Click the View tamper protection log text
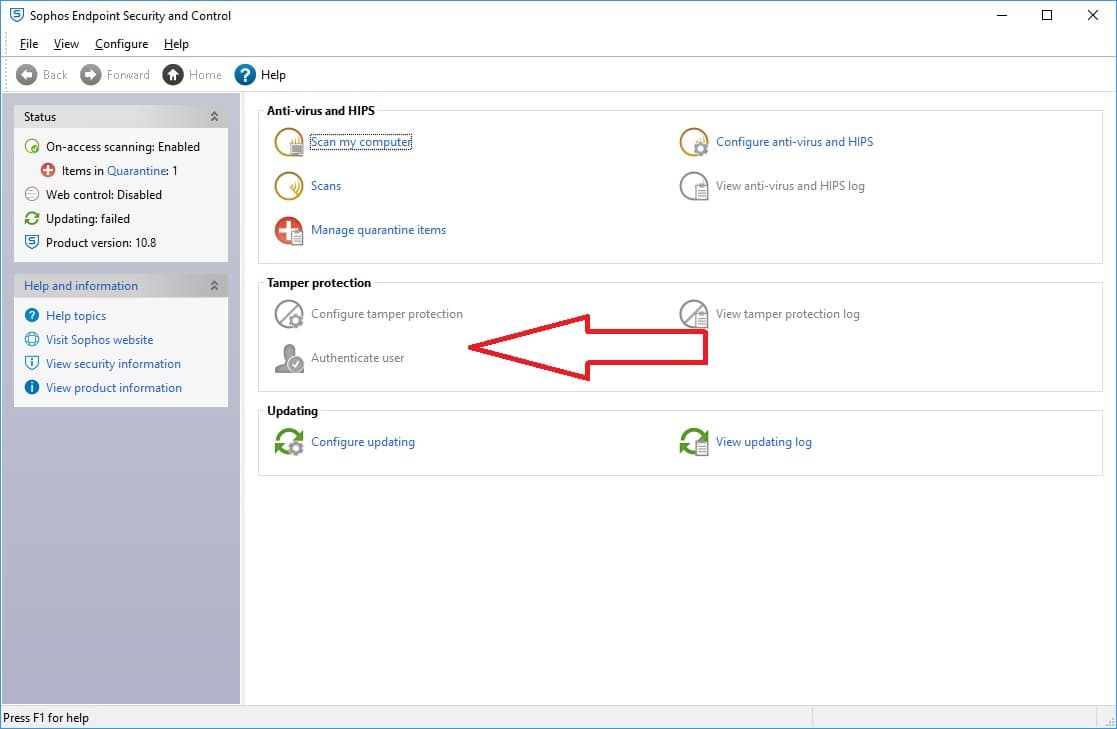This screenshot has width=1117, height=729. click(x=787, y=314)
